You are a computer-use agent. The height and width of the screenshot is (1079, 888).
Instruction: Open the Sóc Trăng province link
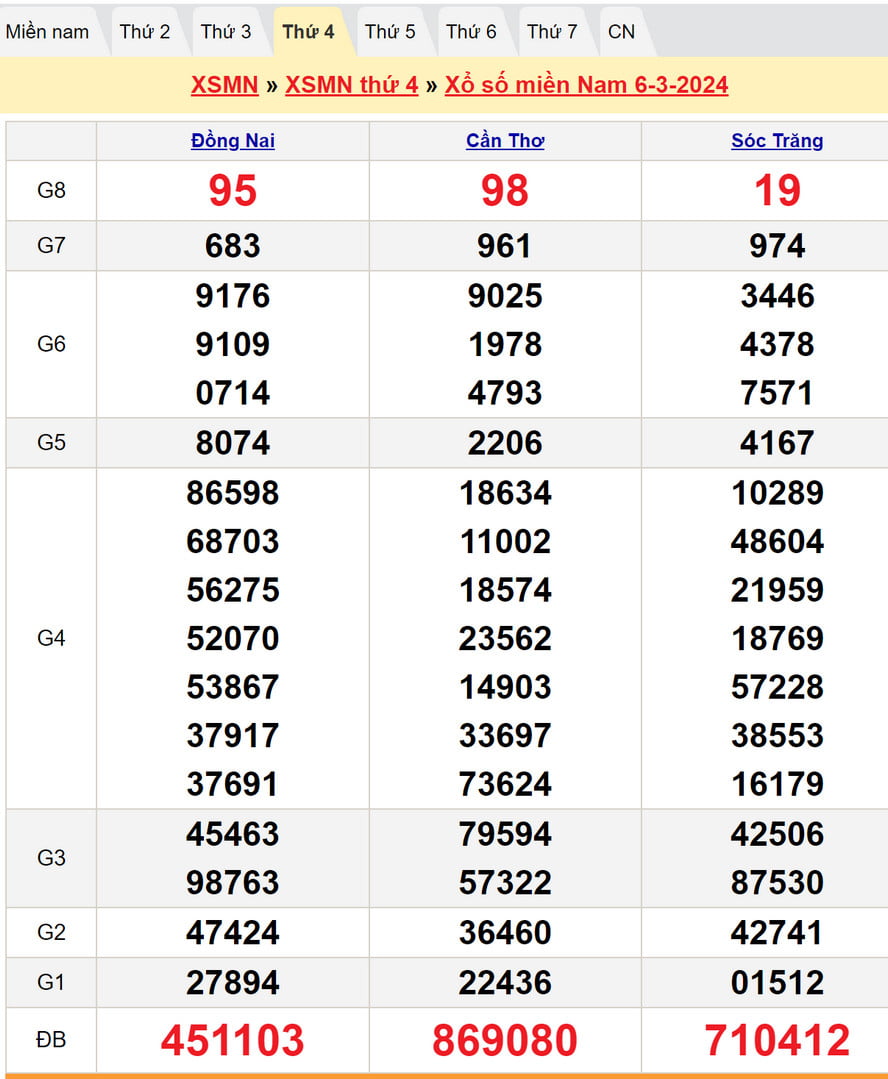(777, 141)
